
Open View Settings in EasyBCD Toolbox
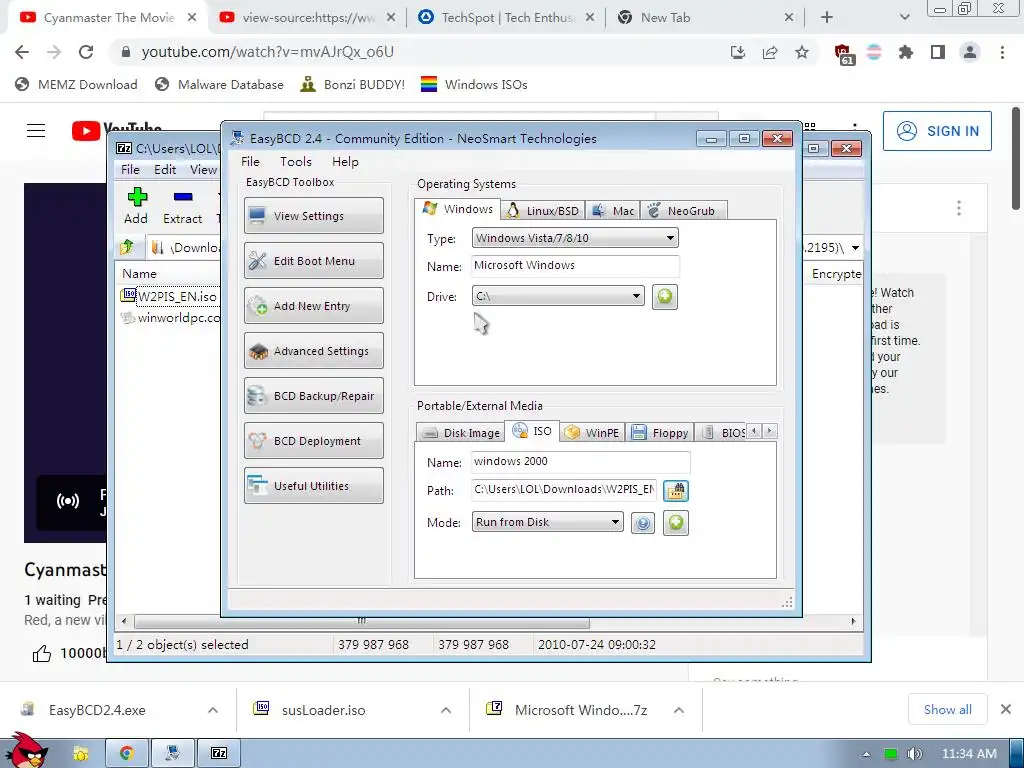[313, 216]
